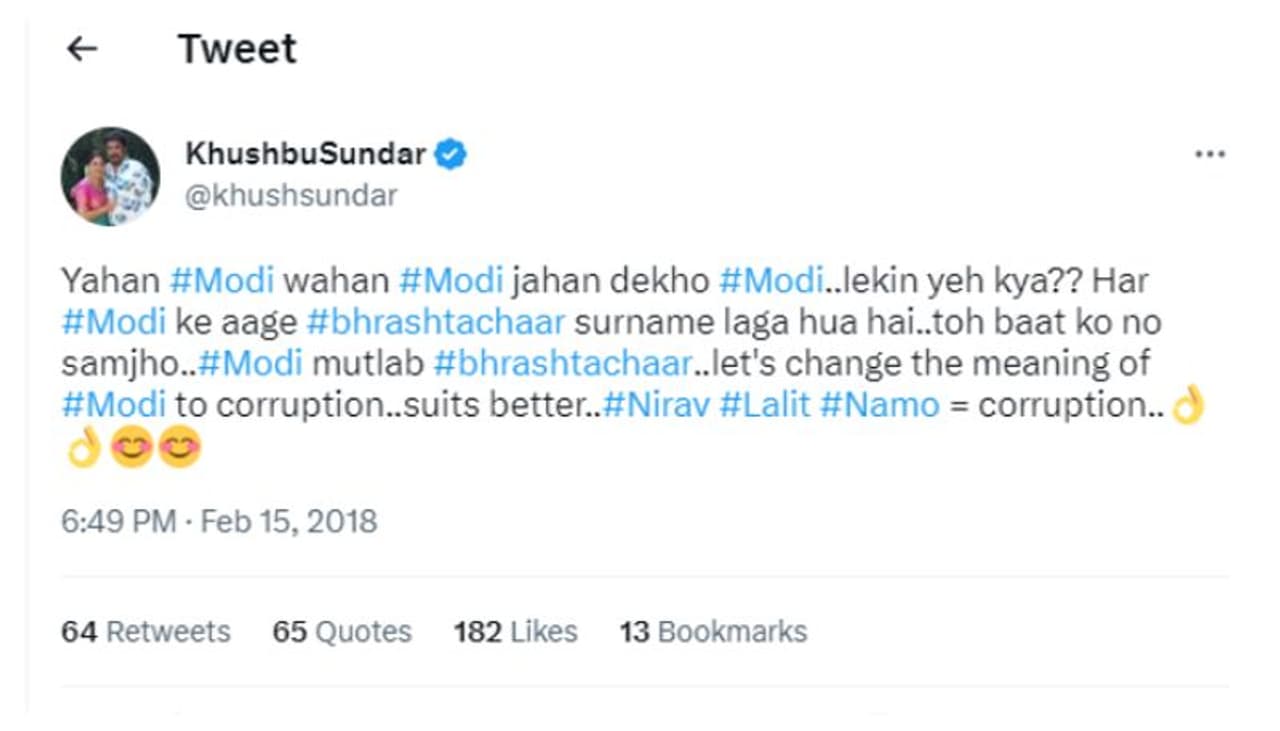Click the KhushbuSundar display name
The height and width of the screenshot is (731, 1280).
point(306,154)
